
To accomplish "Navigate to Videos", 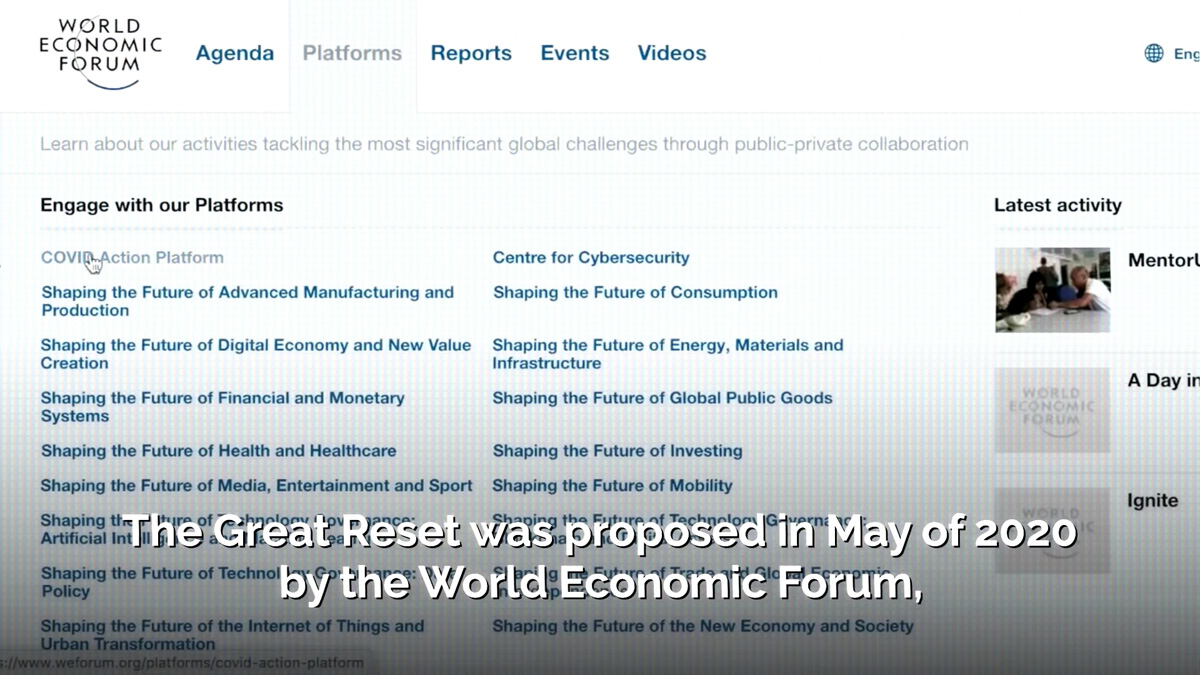I will [672, 53].
